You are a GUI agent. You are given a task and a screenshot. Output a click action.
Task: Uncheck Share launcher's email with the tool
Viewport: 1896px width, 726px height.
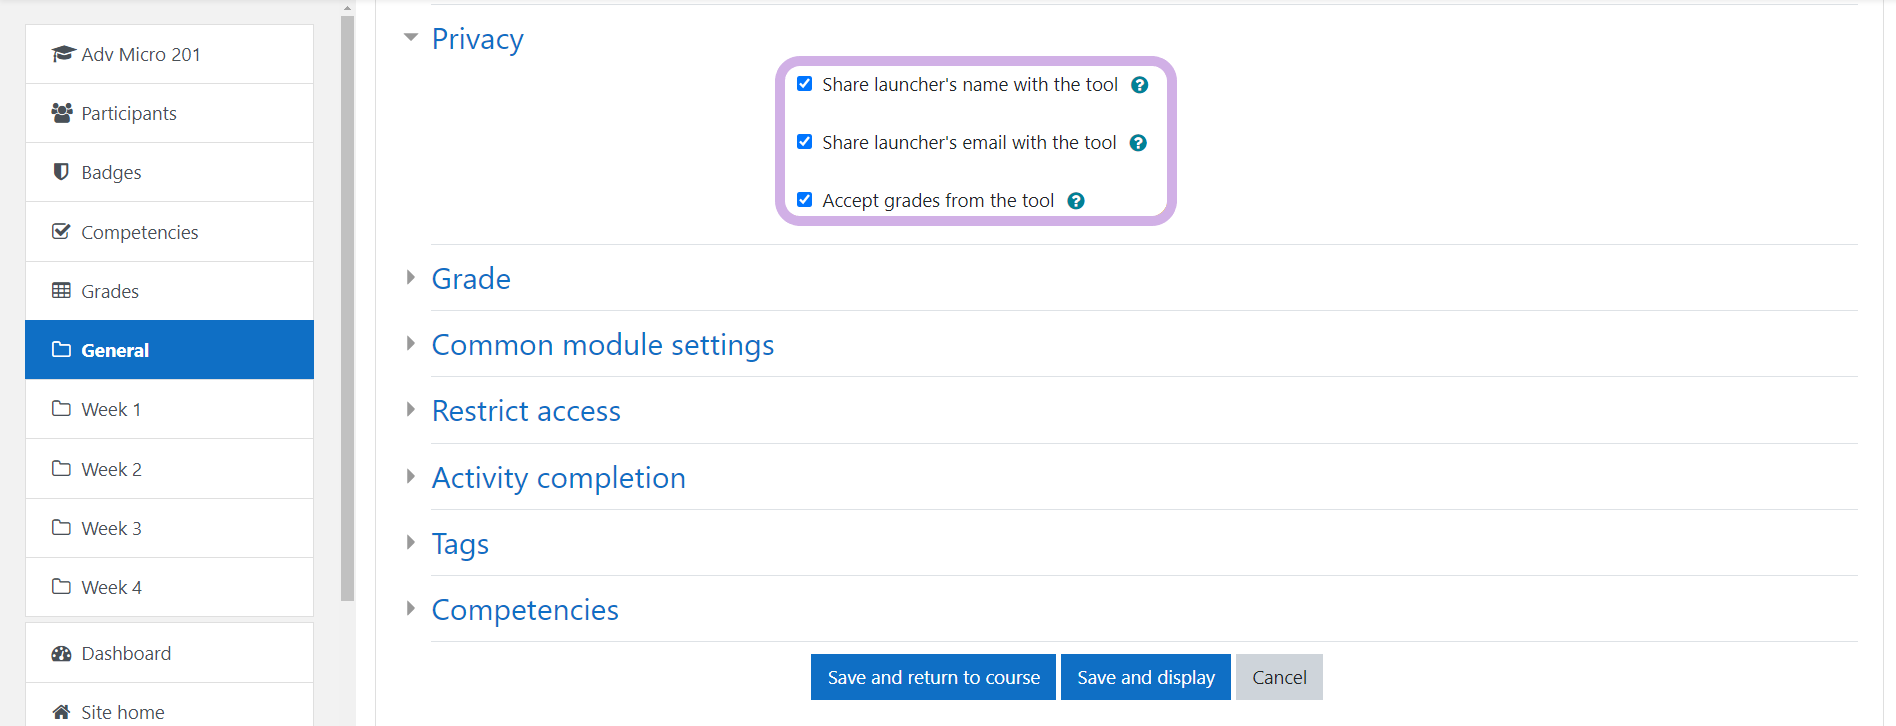[804, 142]
